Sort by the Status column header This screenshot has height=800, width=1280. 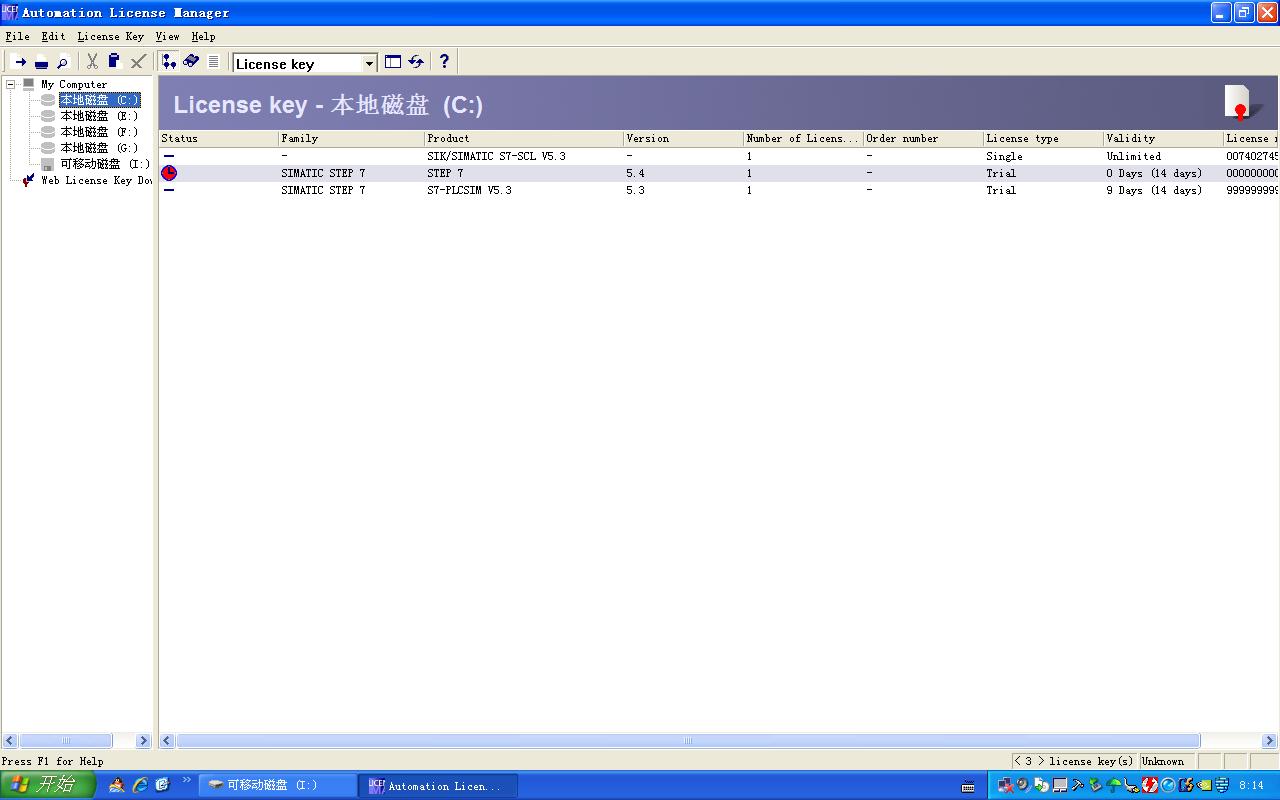pos(219,138)
